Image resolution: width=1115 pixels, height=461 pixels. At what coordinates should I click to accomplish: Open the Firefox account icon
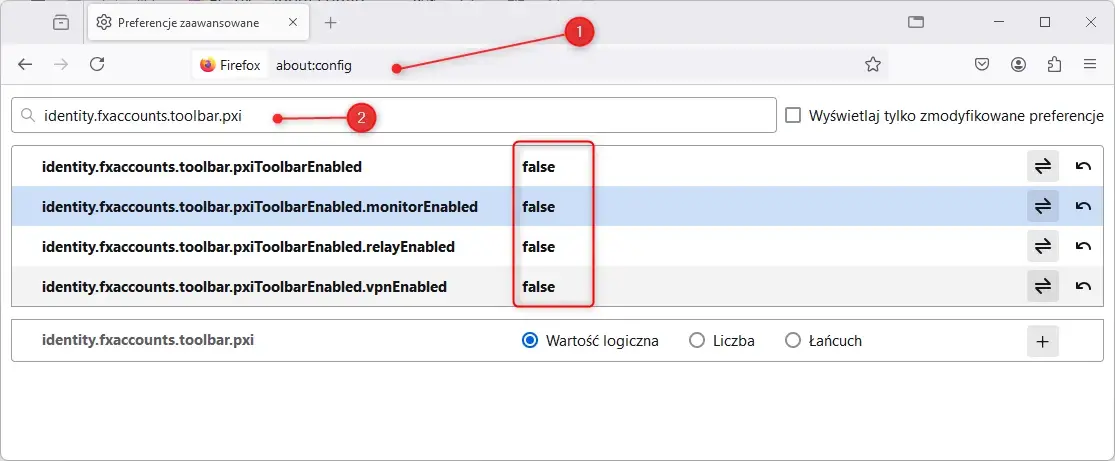point(1018,65)
